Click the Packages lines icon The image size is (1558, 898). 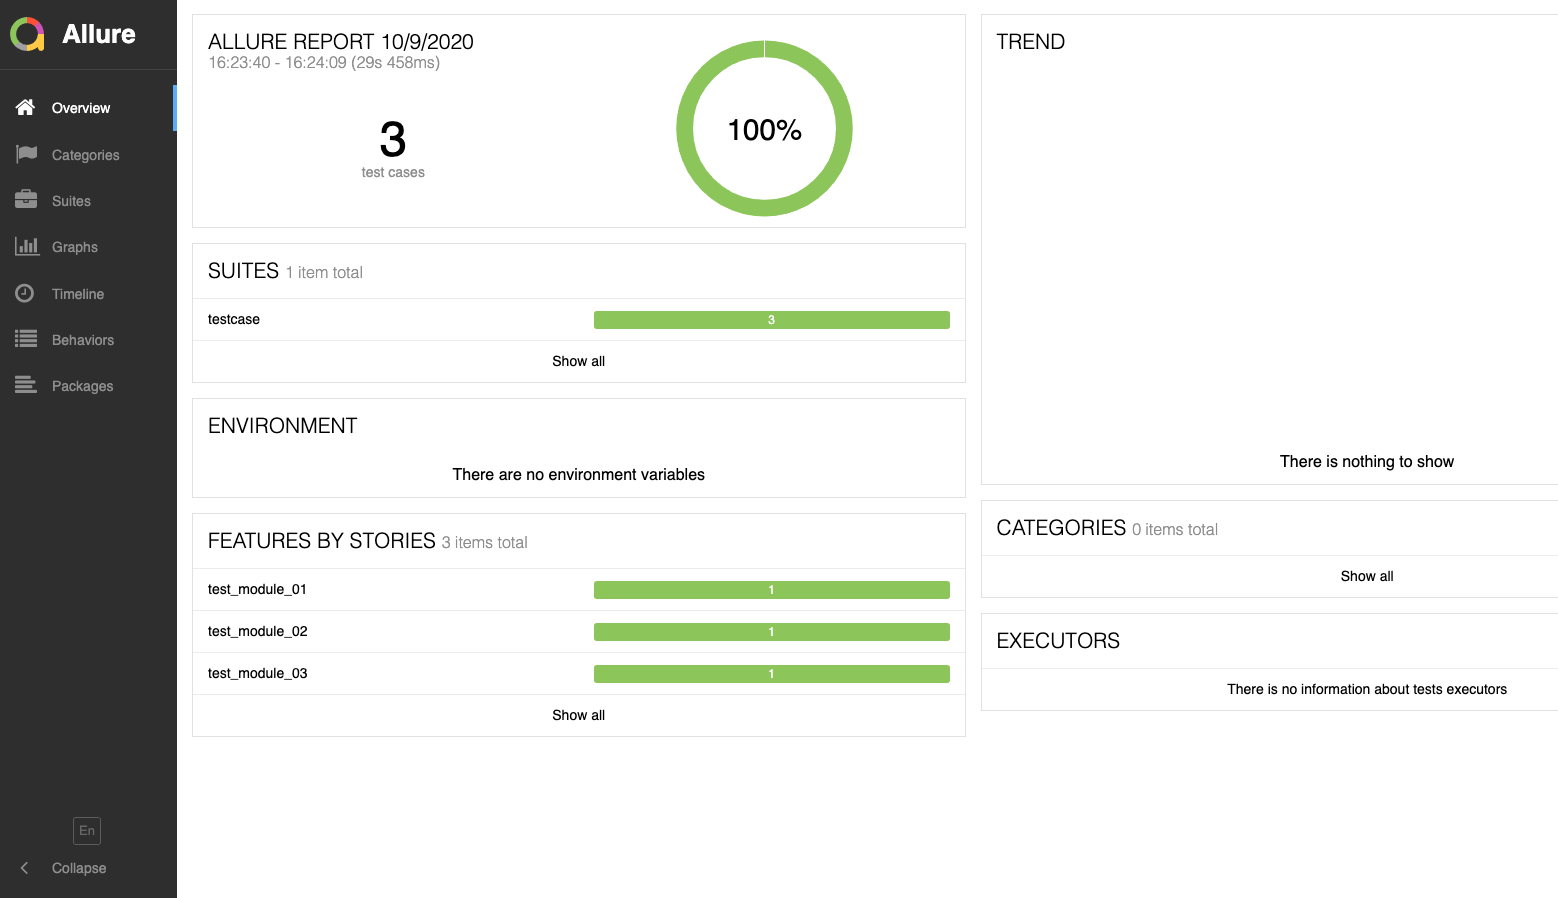tap(26, 385)
